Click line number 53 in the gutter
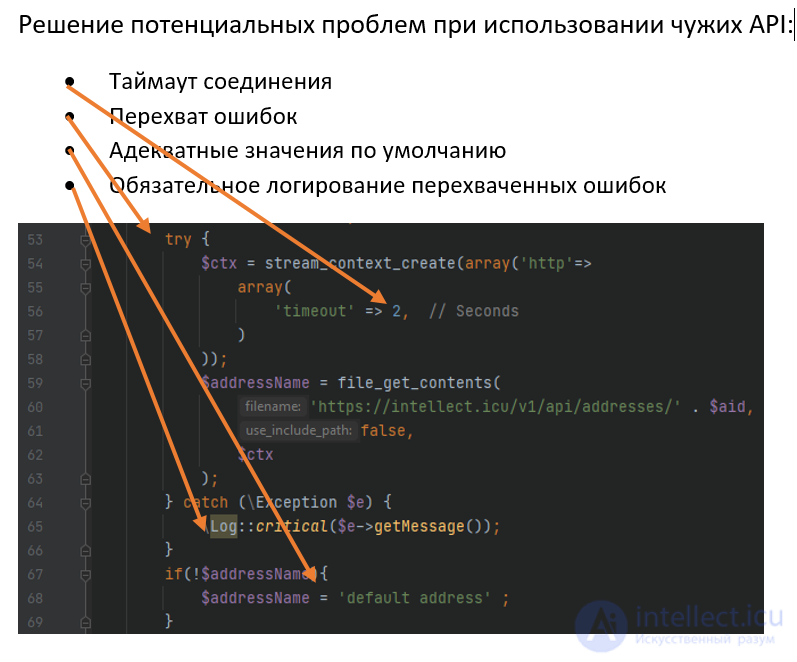 35,239
